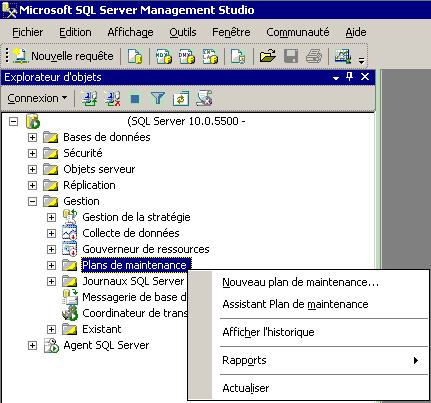Select the Journaux SQL Server tree item
The image size is (431, 403).
(133, 281)
